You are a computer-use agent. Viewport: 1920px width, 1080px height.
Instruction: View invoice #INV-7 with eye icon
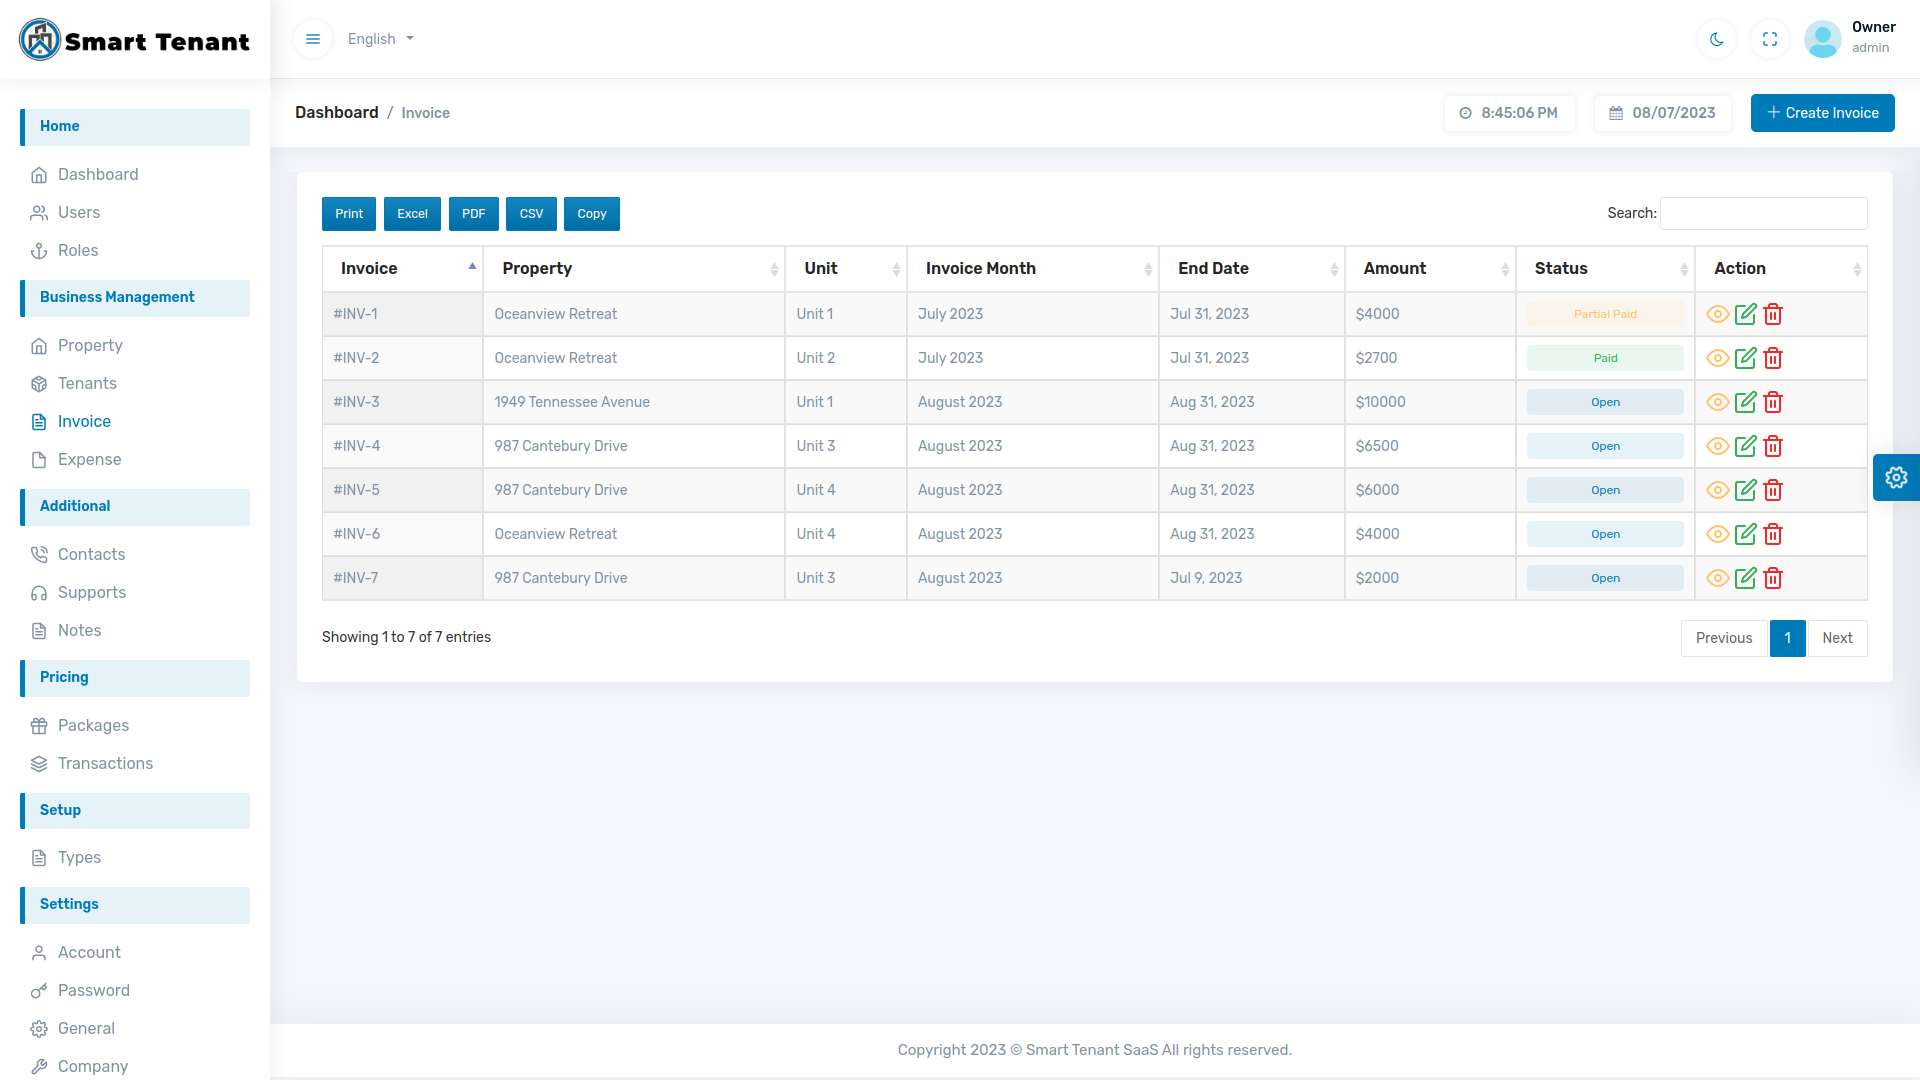[x=1717, y=578]
